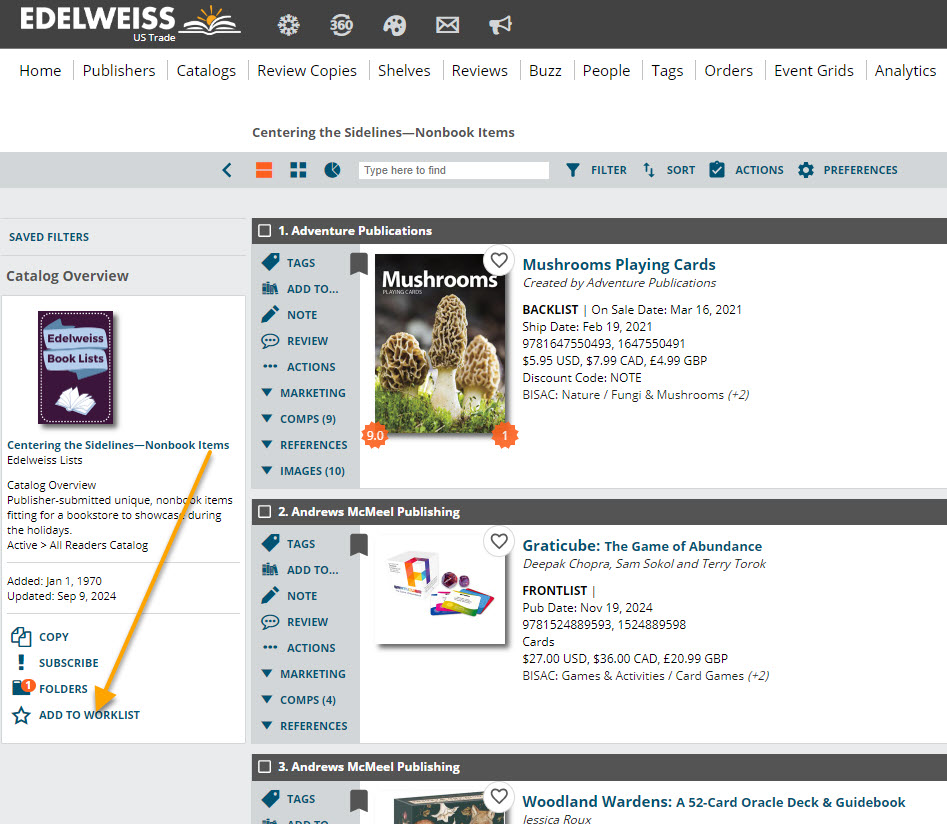Screen dimensions: 947x824
Task: Open Mushrooms Playing Cards title link
Action: click(619, 265)
